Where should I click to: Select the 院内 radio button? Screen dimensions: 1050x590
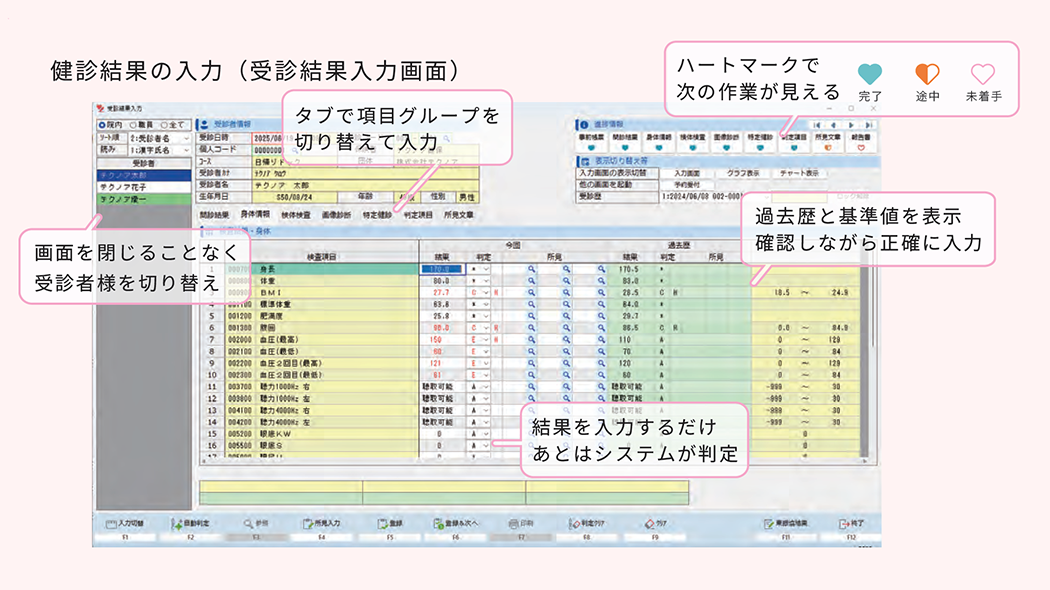[x=101, y=125]
